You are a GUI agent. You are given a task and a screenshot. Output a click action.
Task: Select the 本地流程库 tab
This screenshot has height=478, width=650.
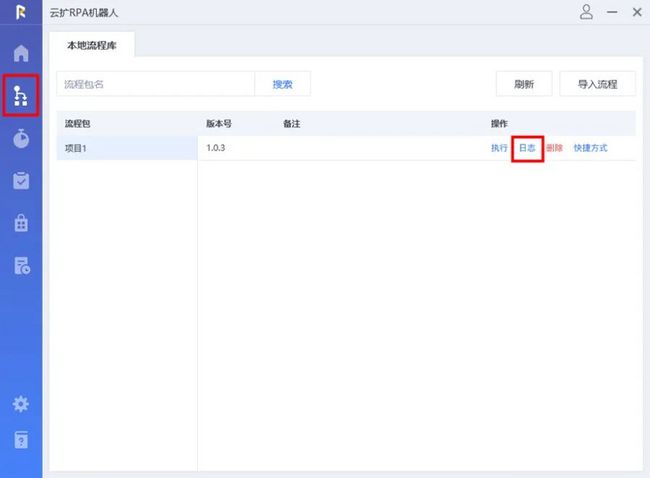(x=92, y=45)
